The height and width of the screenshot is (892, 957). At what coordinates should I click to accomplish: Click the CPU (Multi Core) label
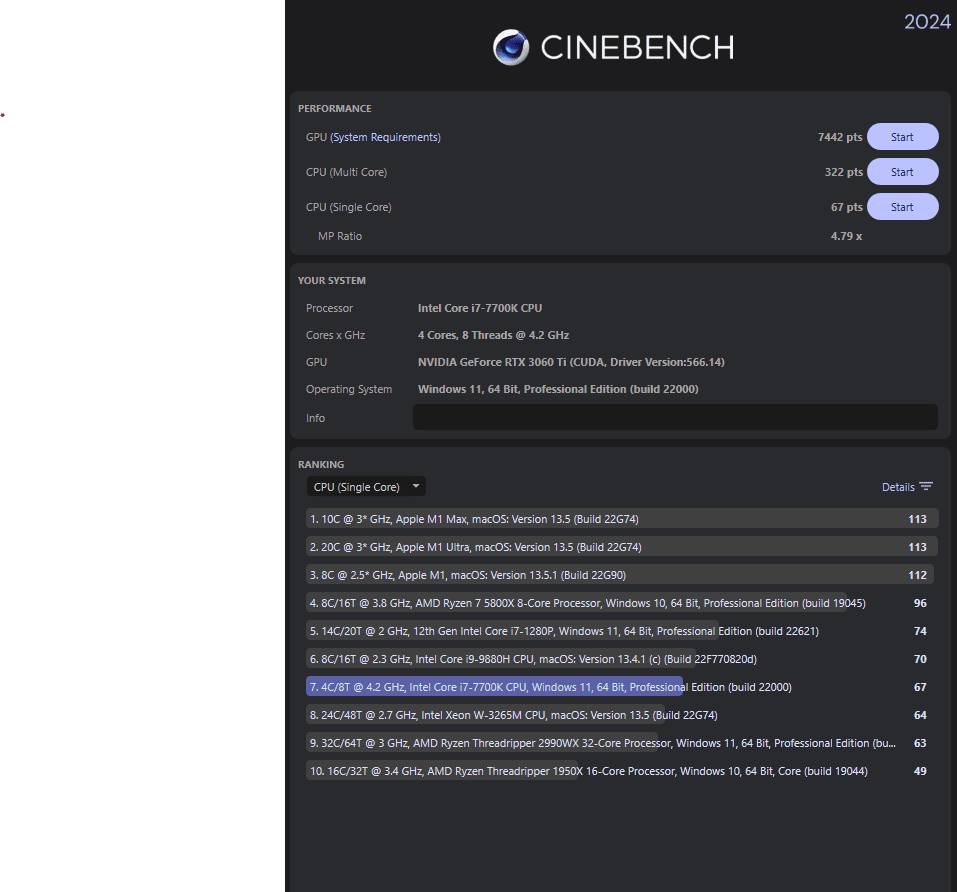coord(346,172)
